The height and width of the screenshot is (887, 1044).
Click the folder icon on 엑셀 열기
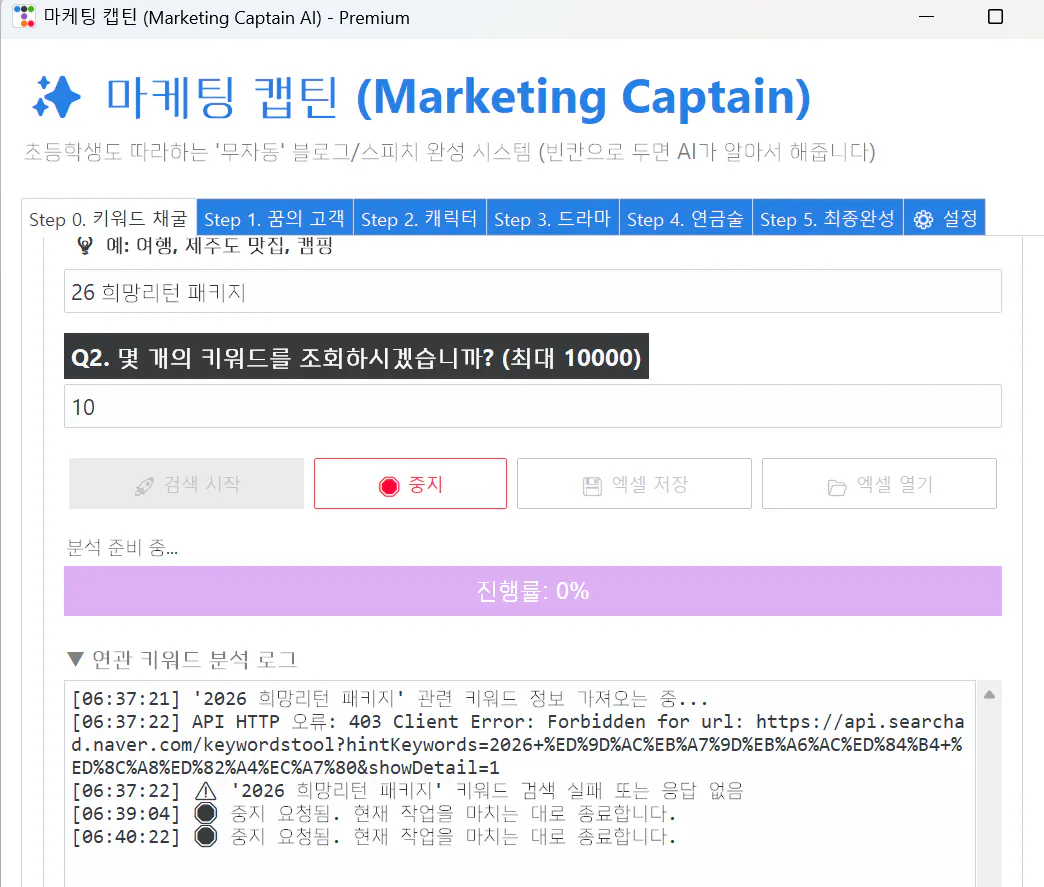coord(836,483)
